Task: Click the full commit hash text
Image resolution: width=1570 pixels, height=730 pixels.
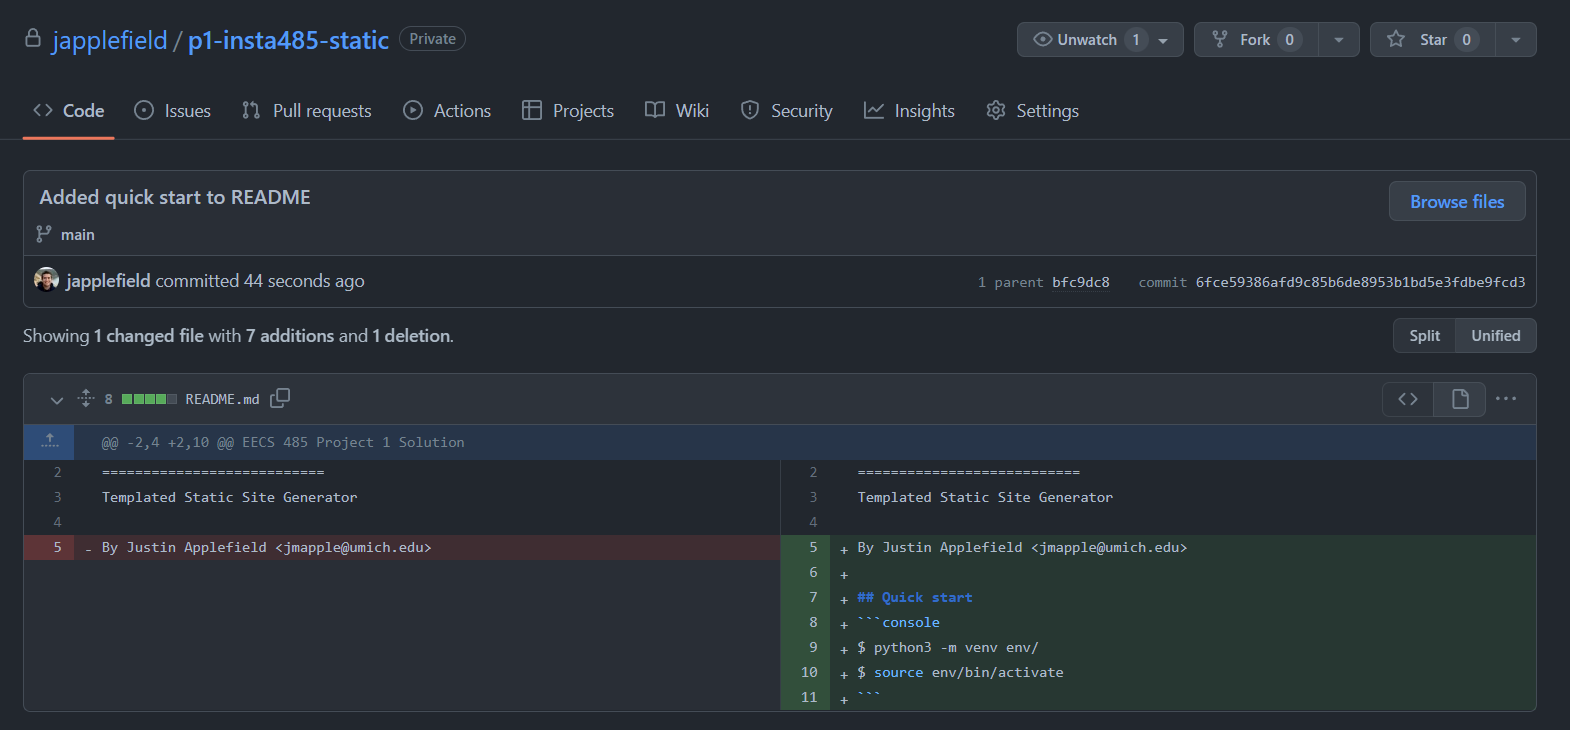Action: [x=1361, y=282]
